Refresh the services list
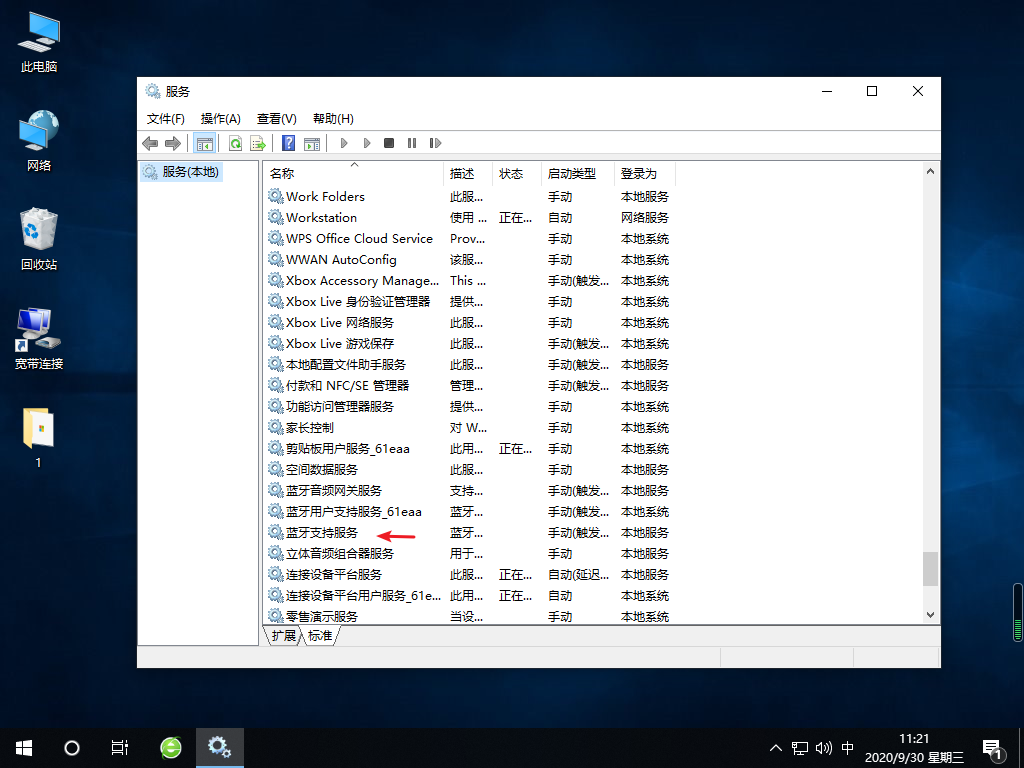The width and height of the screenshot is (1024, 768). pos(235,143)
